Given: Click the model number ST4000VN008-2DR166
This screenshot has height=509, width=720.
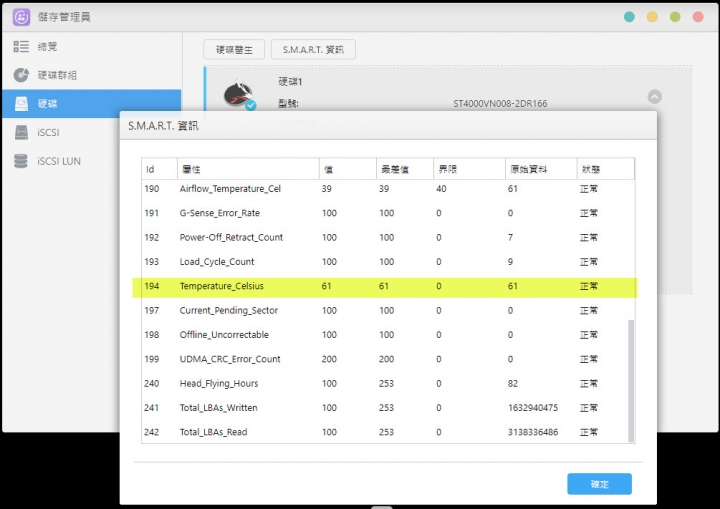Looking at the screenshot, I should click(500, 104).
